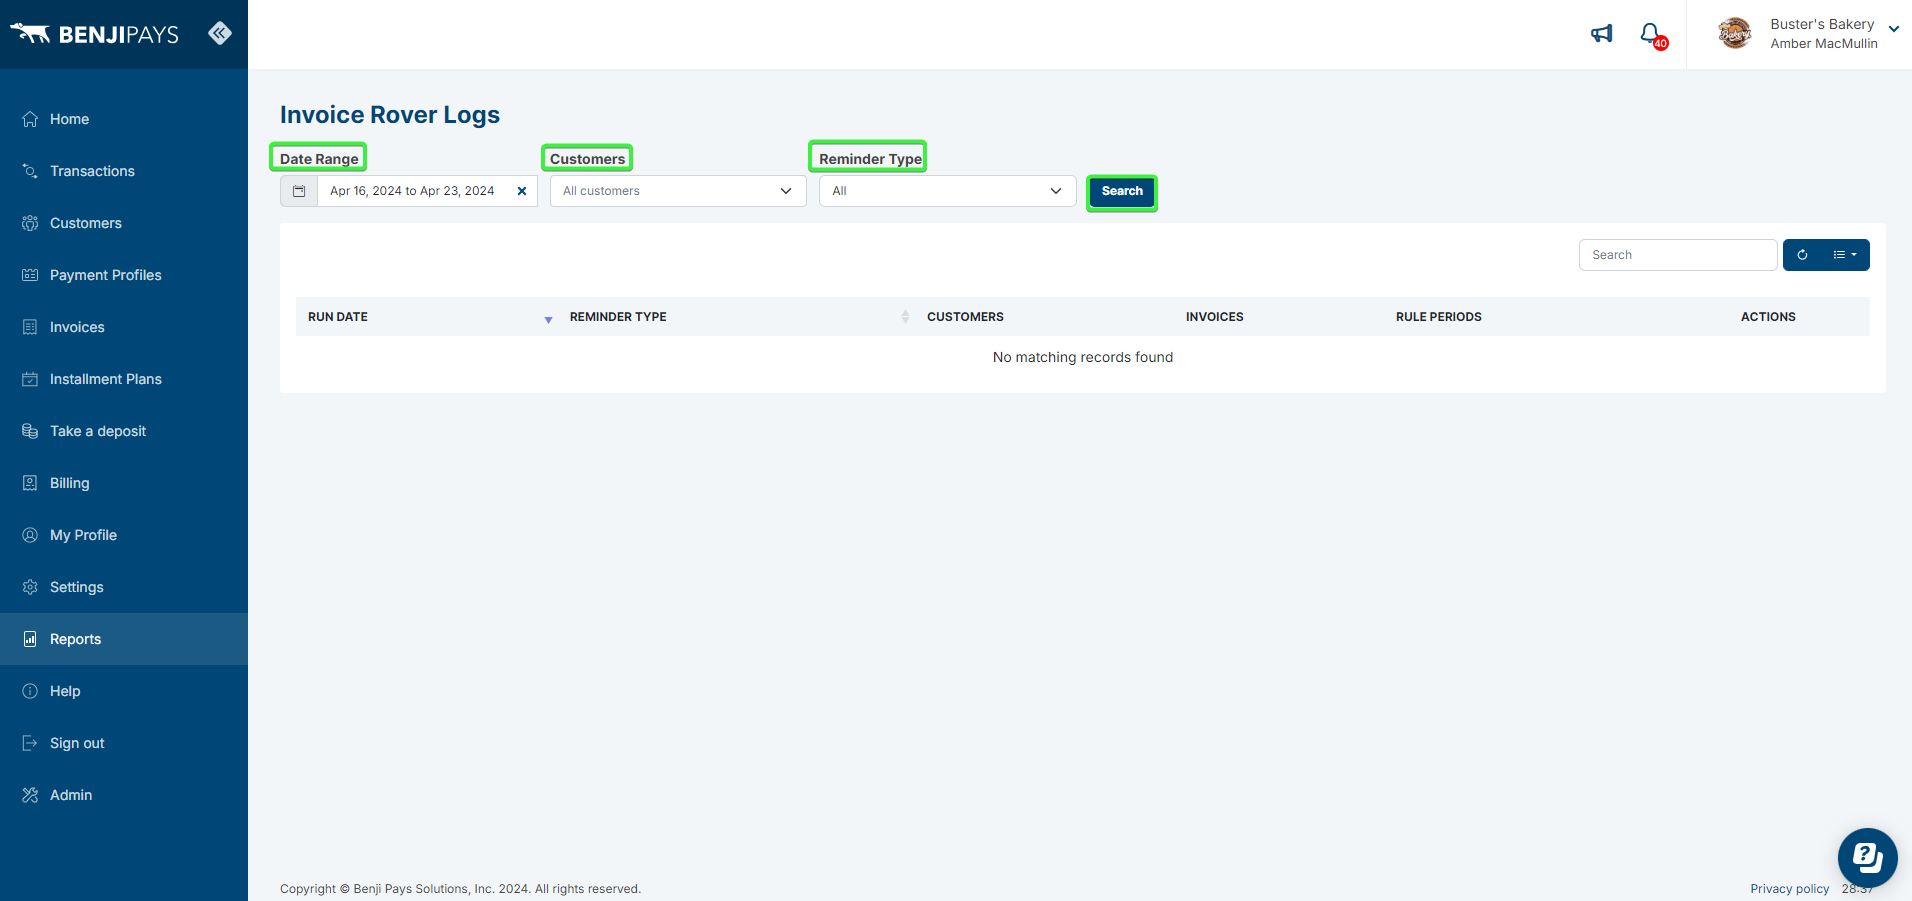The width and height of the screenshot is (1912, 901).
Task: Open Settings in the sidebar
Action: pos(124,587)
